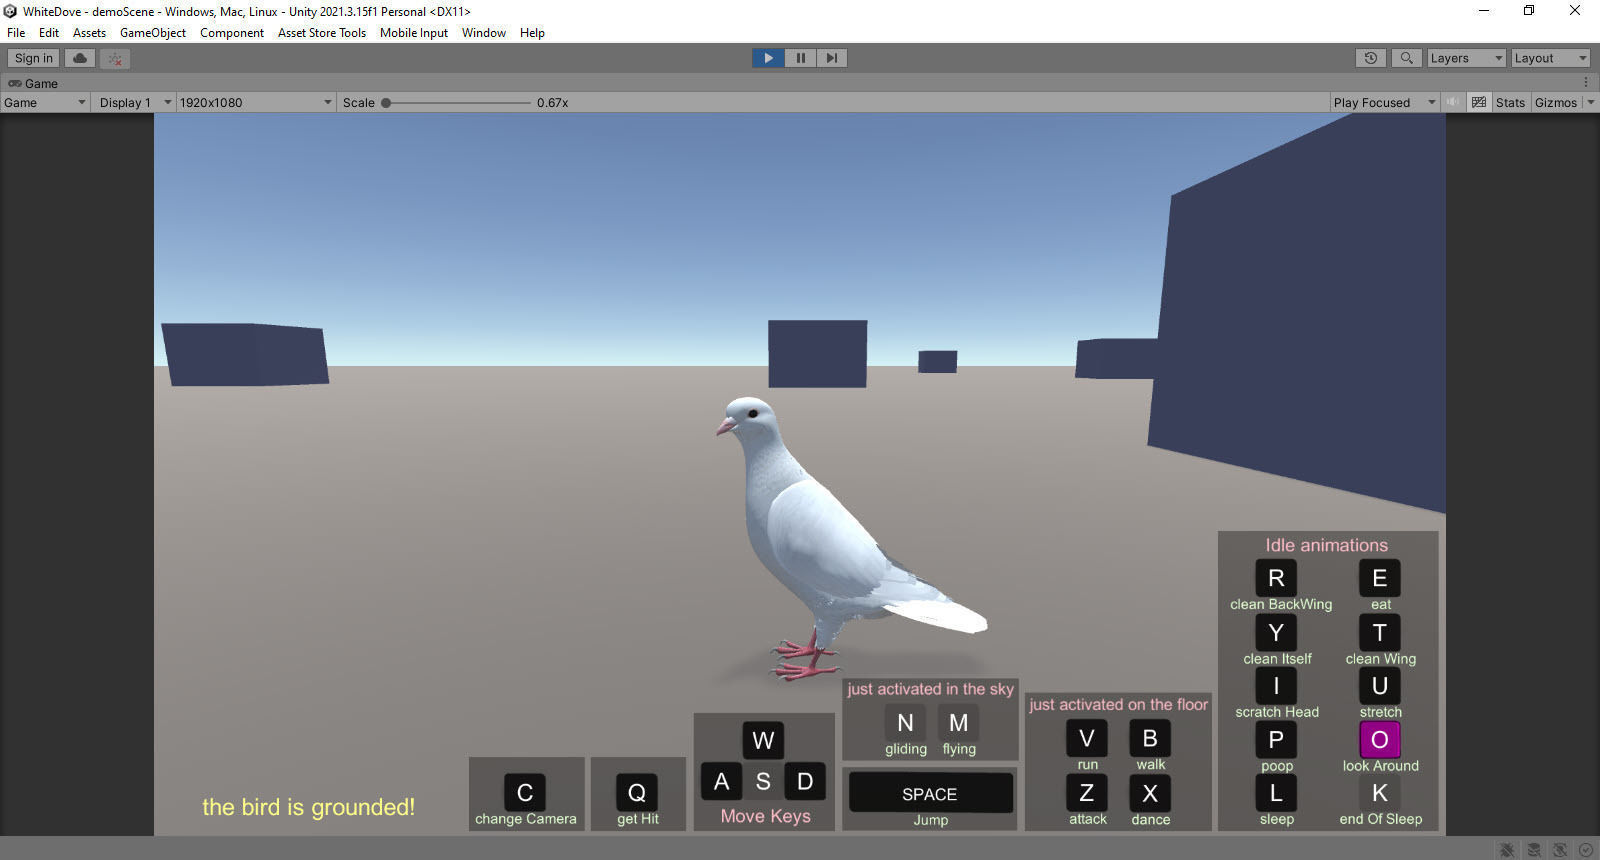
Task: Toggle Gizmos in Game view
Action: click(1555, 102)
